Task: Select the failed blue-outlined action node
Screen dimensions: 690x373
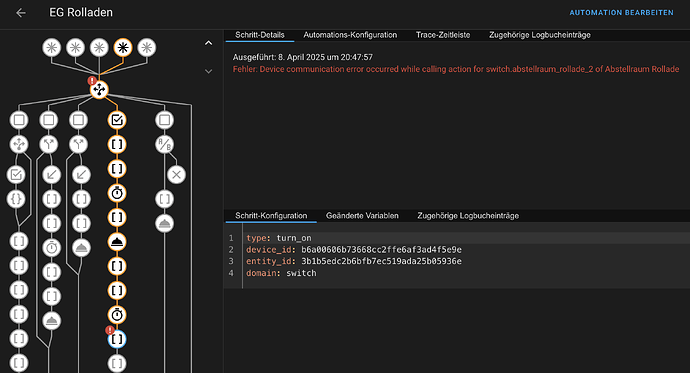Action: coord(117,339)
